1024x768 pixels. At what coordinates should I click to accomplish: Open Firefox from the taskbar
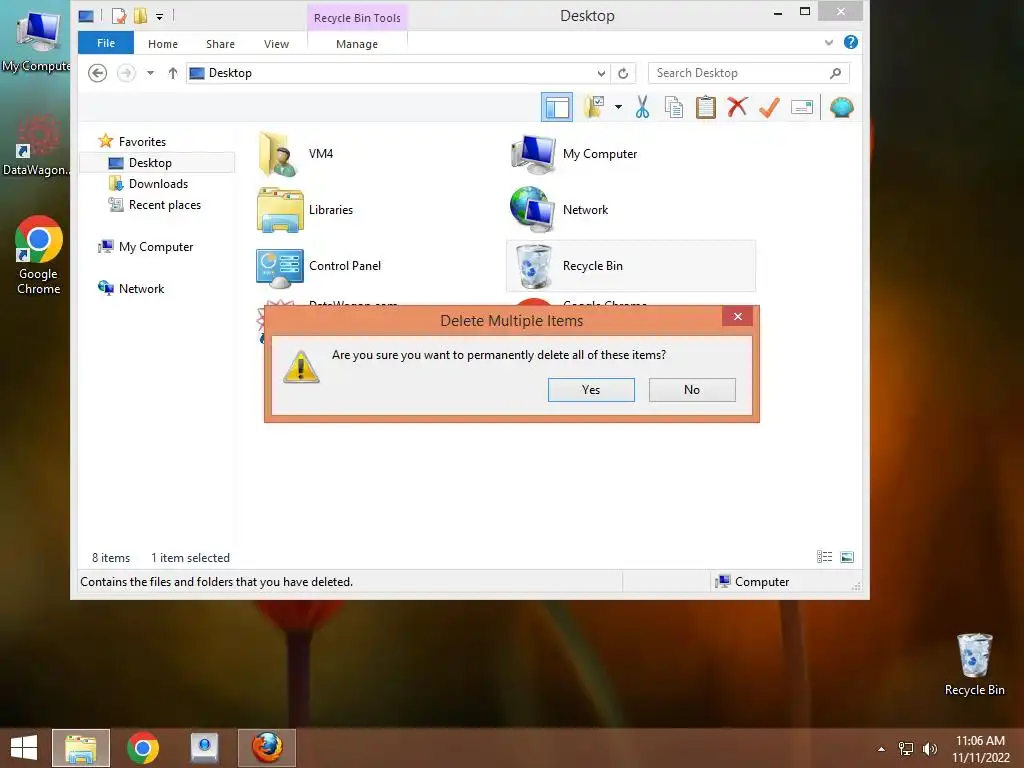[267, 748]
